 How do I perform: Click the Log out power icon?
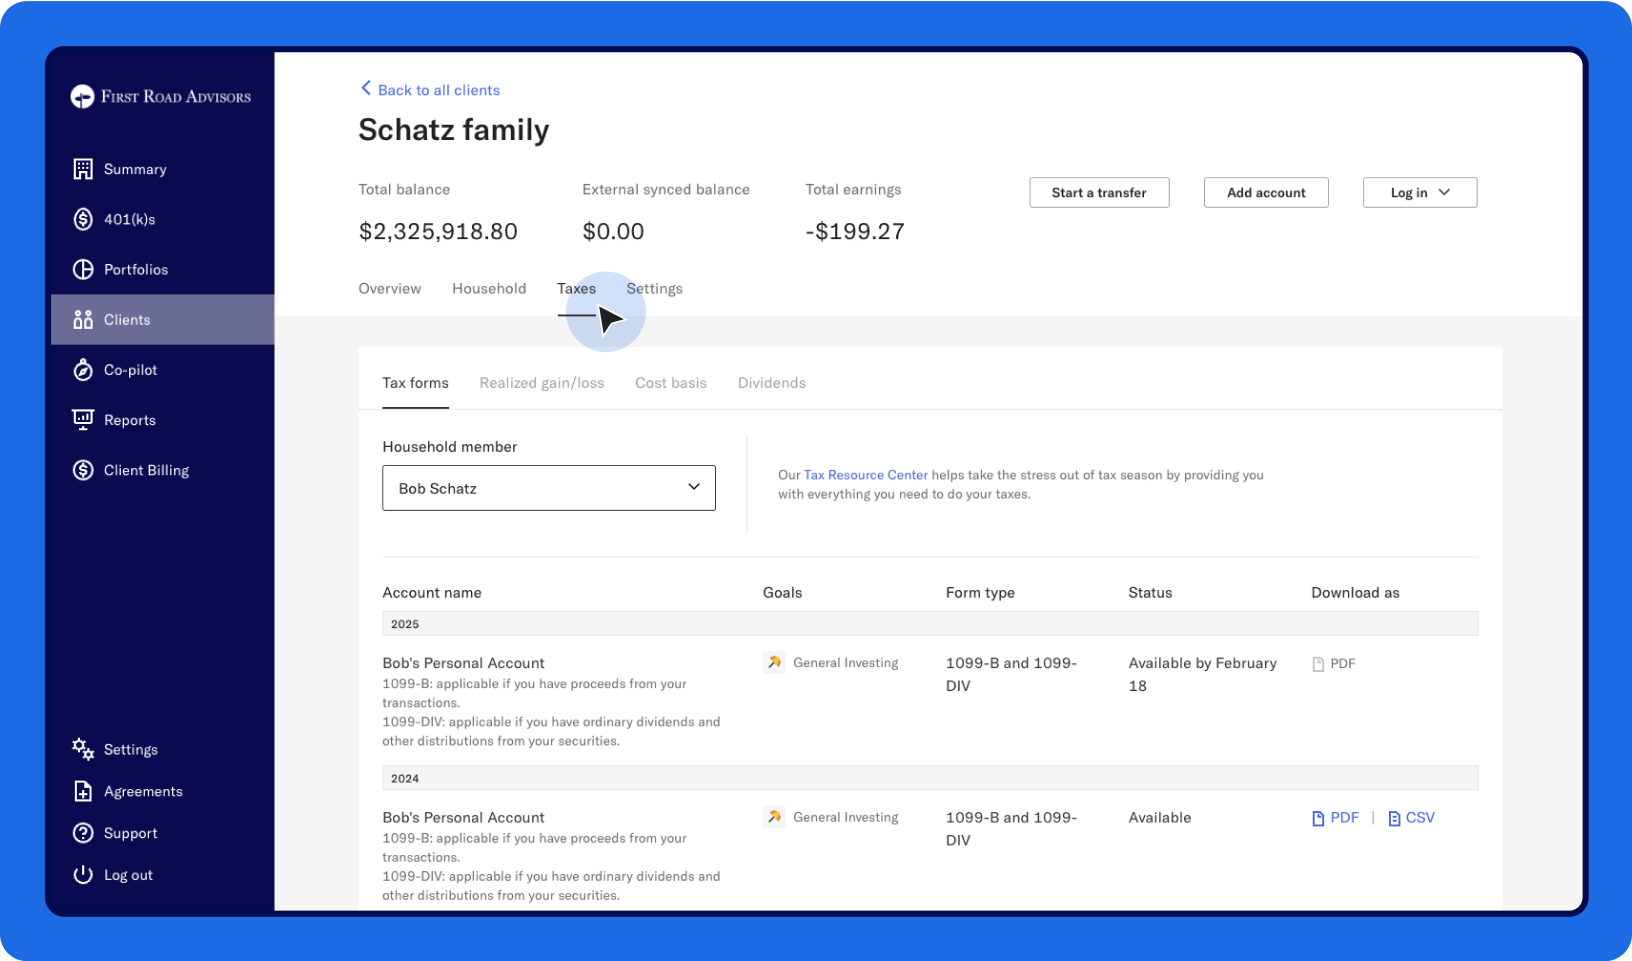83,875
